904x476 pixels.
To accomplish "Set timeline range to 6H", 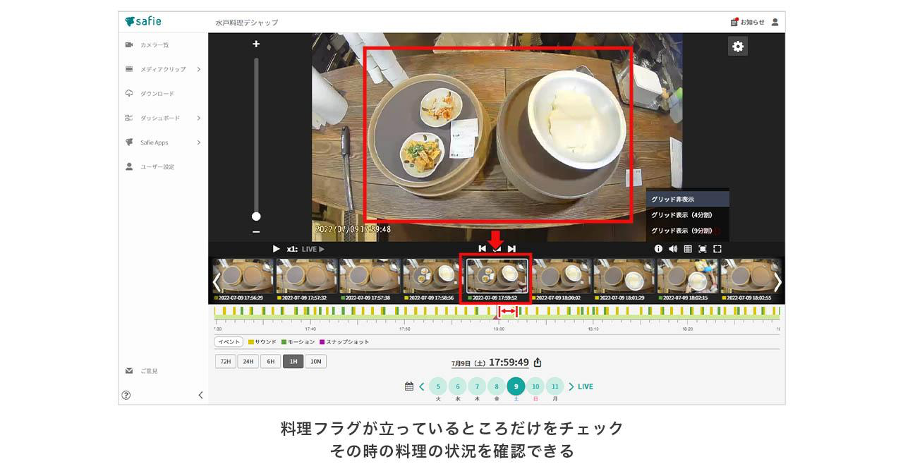I will (x=270, y=361).
